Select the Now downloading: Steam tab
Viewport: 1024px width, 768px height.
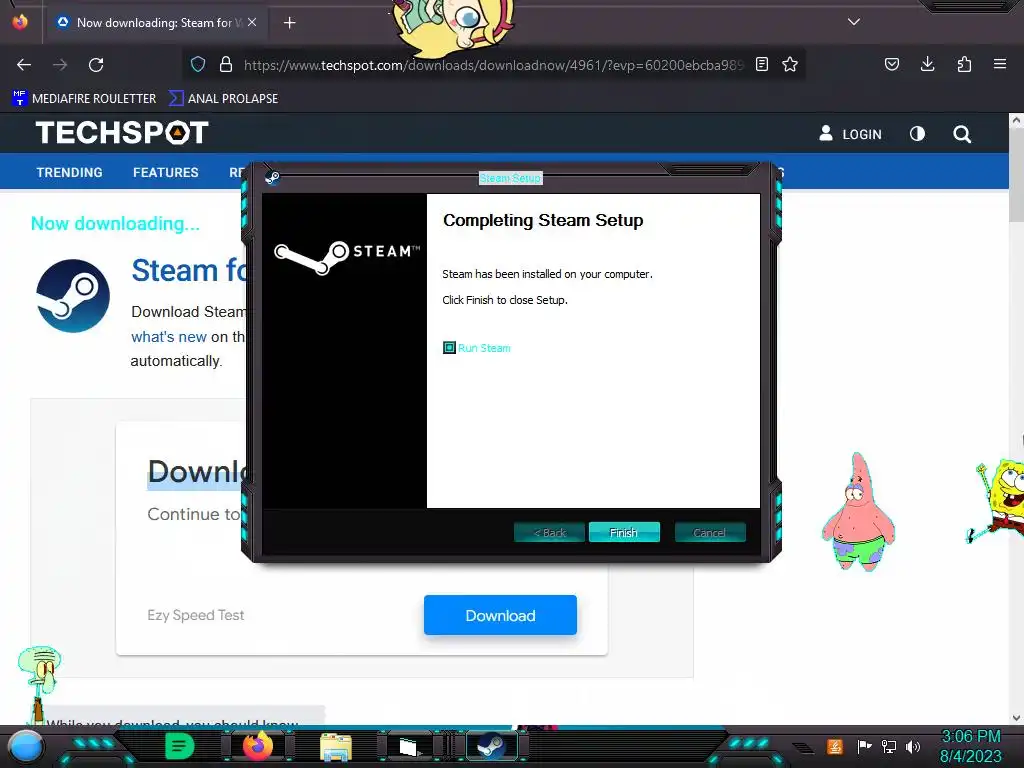coord(155,22)
